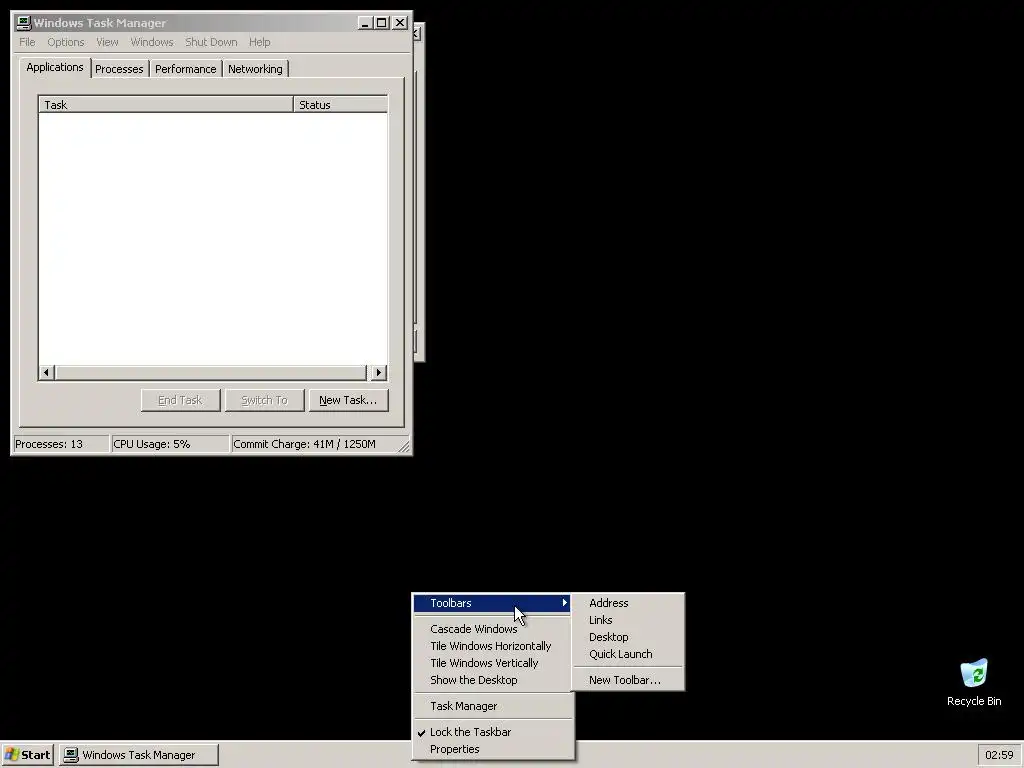Choose New Toolbar... from submenu

pos(628,680)
